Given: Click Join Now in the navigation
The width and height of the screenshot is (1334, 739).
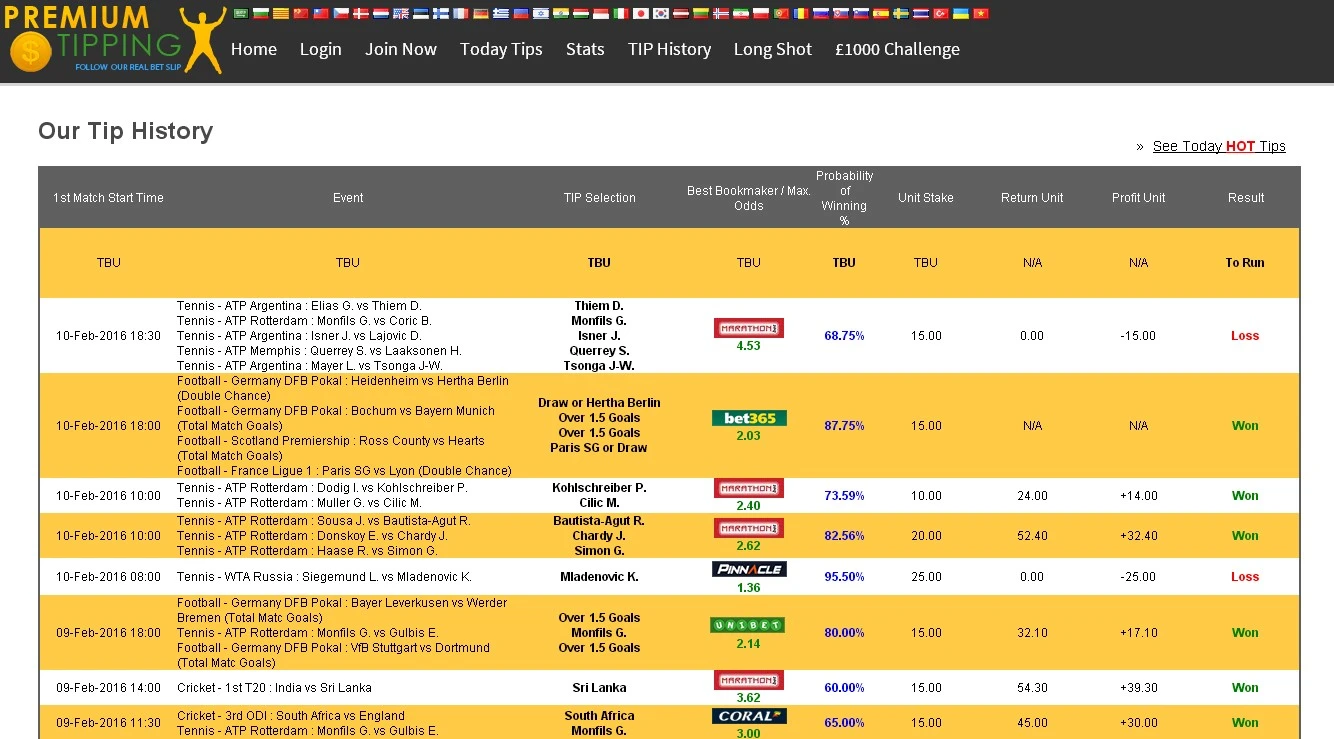Looking at the screenshot, I should [400, 49].
